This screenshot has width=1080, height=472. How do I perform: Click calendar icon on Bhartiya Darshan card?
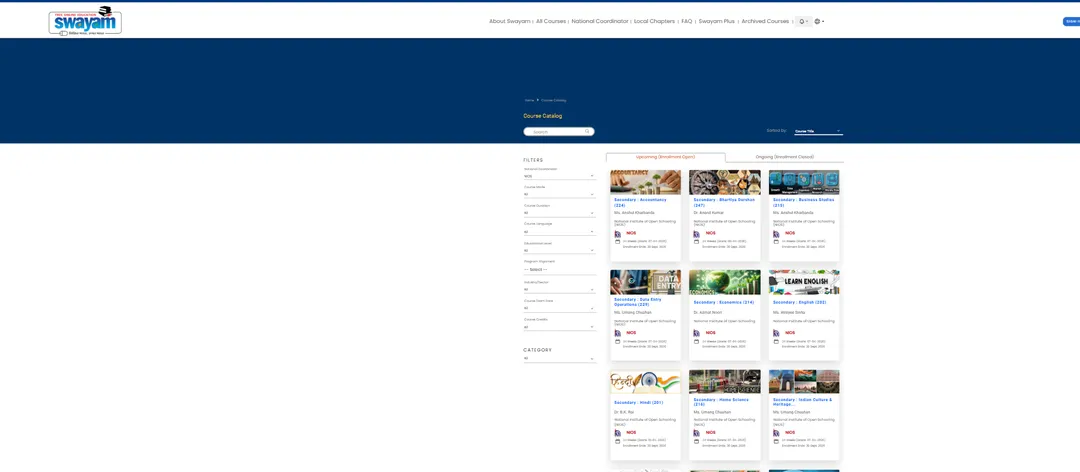click(696, 242)
